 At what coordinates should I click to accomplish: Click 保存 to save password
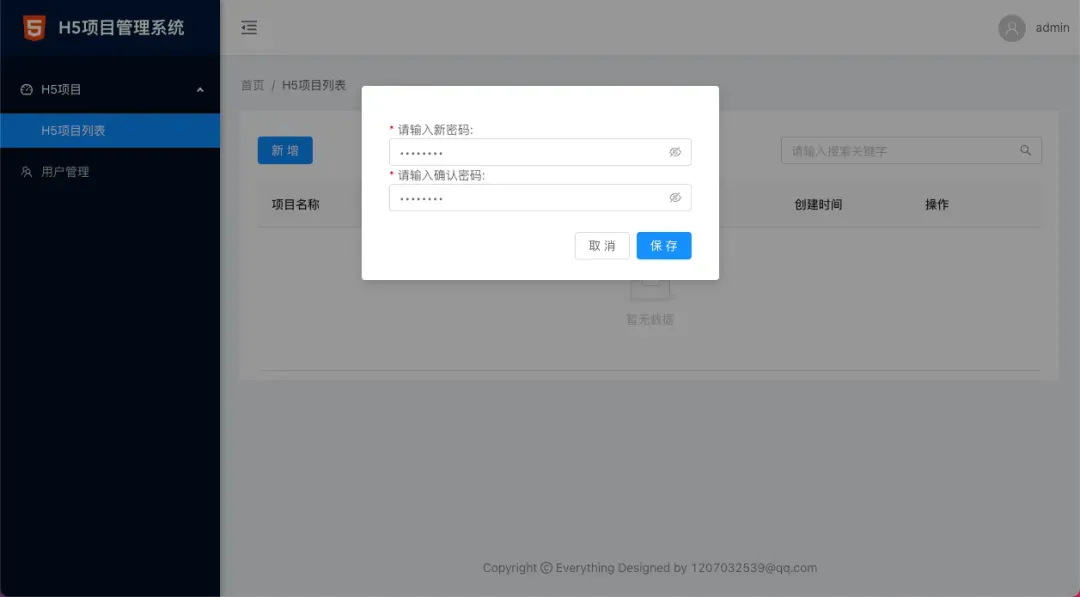(x=664, y=246)
